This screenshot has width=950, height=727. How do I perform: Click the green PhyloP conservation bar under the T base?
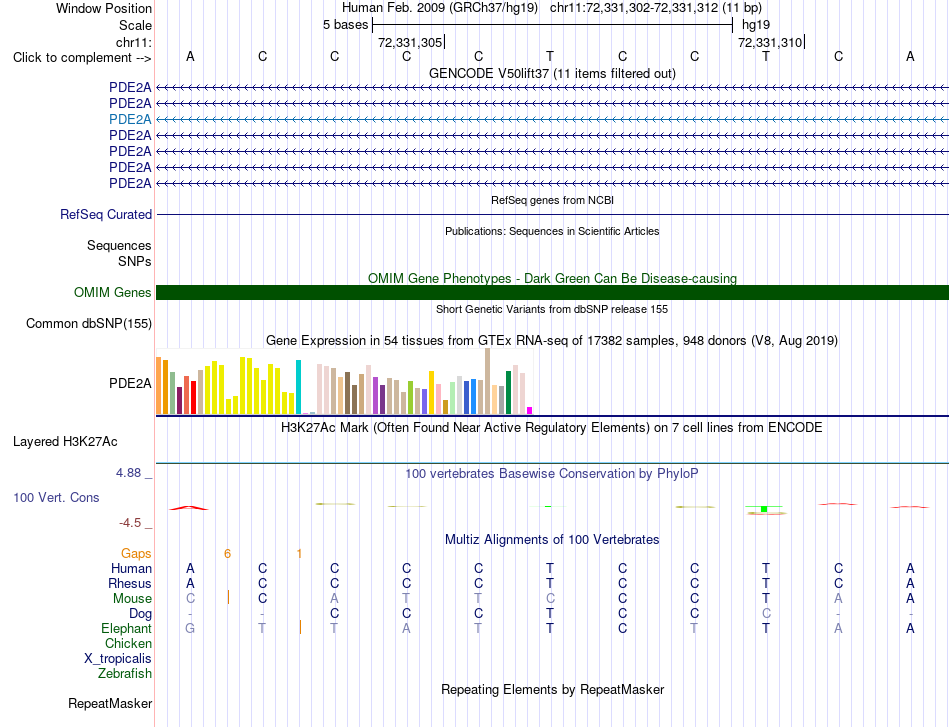click(x=765, y=509)
